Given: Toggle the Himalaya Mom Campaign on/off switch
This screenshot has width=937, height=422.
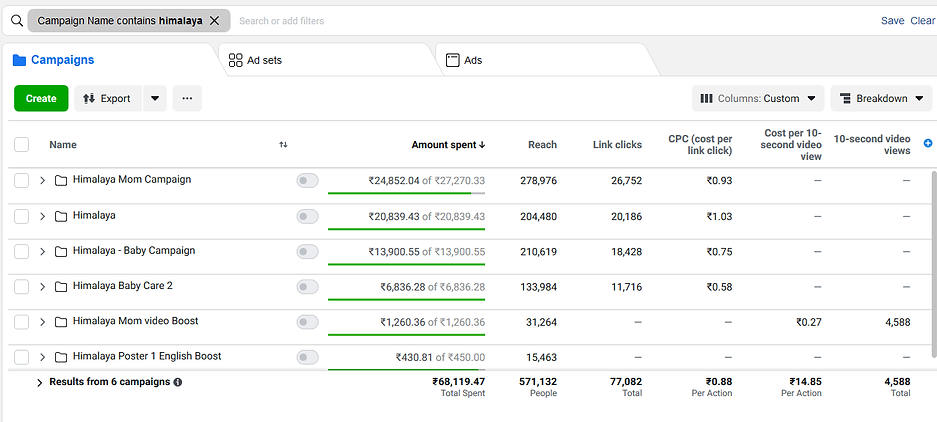Looking at the screenshot, I should [x=307, y=181].
